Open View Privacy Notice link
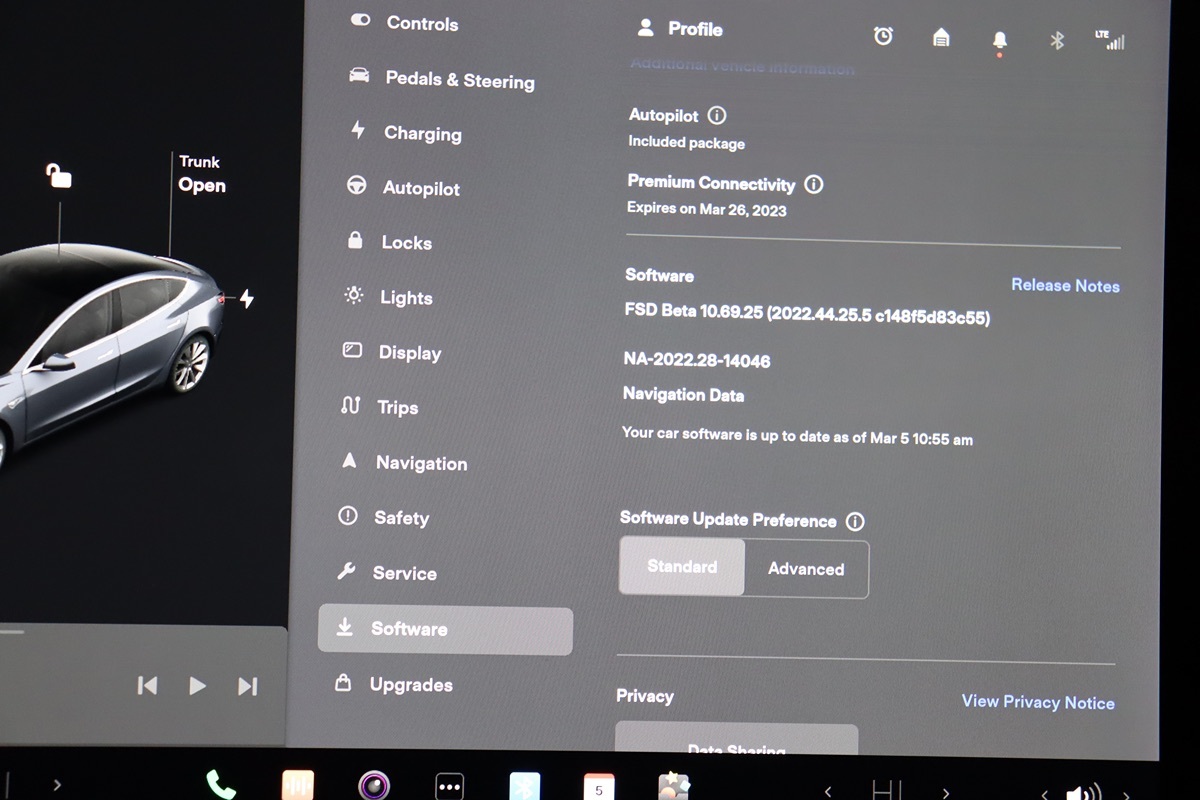The image size is (1200, 800). pyautogui.click(x=1037, y=702)
